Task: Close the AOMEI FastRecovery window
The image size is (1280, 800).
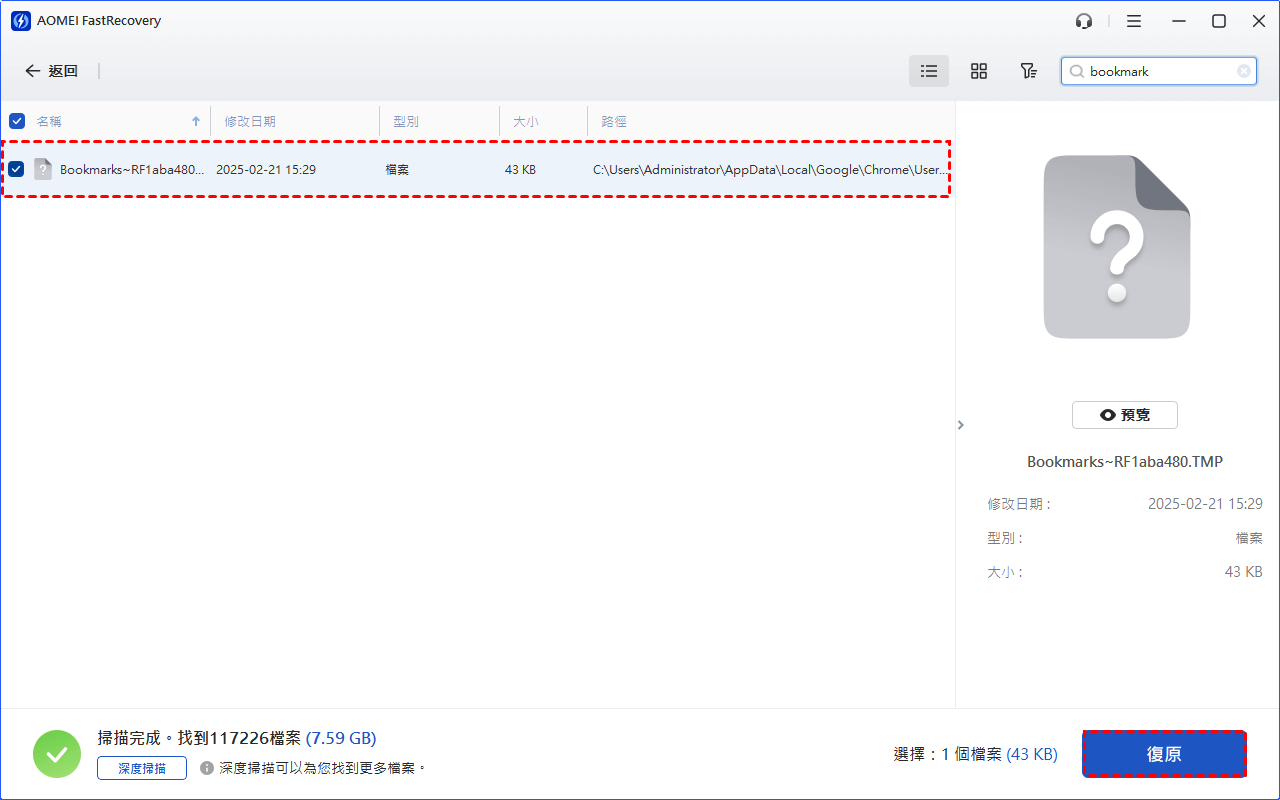Action: (1259, 21)
